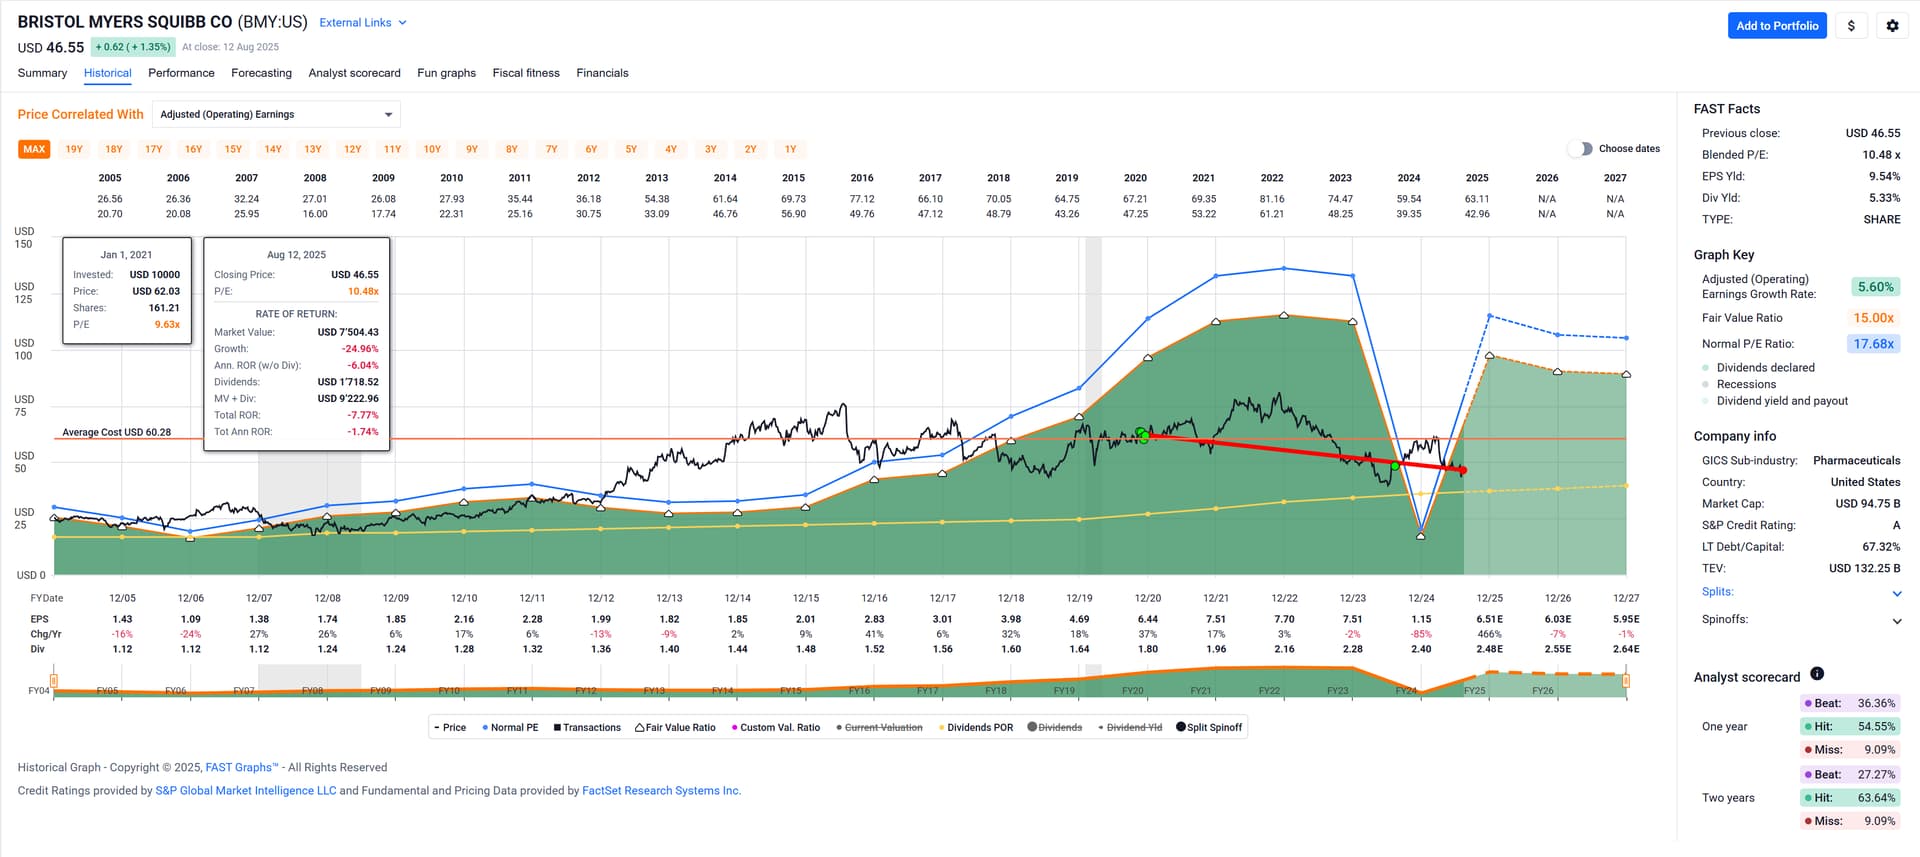Open the chart settings gear icon
Viewport: 1920px width, 857px height.
[x=1892, y=26]
